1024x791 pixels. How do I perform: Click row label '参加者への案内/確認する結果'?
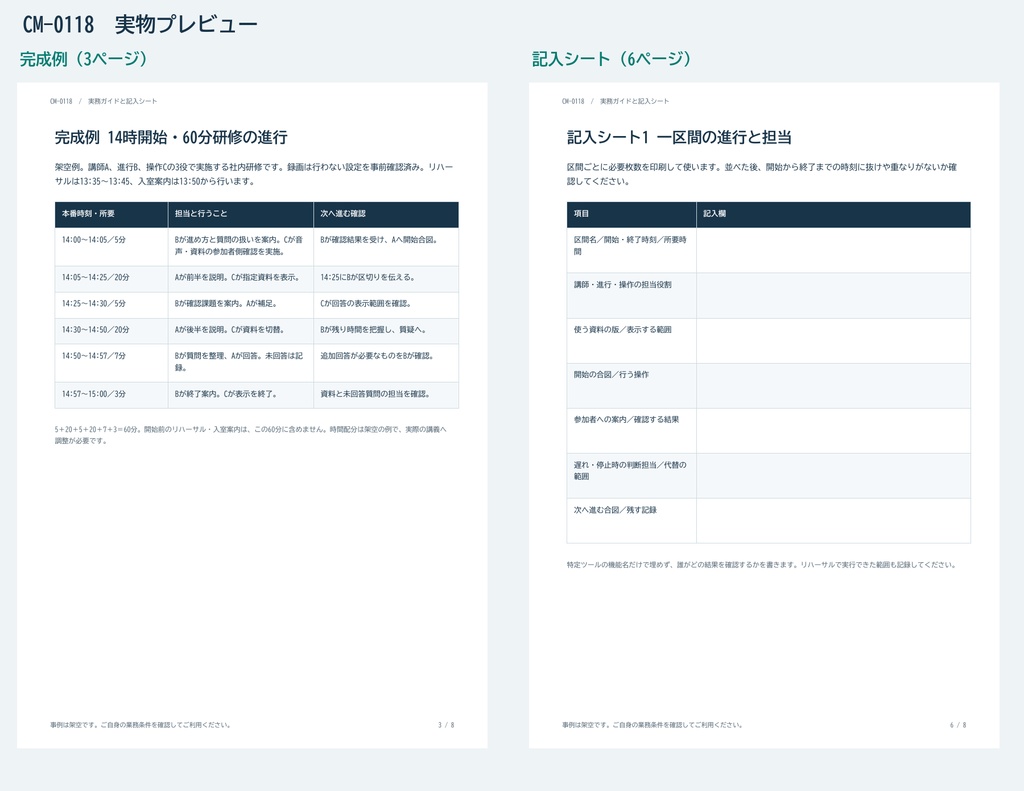coord(632,430)
